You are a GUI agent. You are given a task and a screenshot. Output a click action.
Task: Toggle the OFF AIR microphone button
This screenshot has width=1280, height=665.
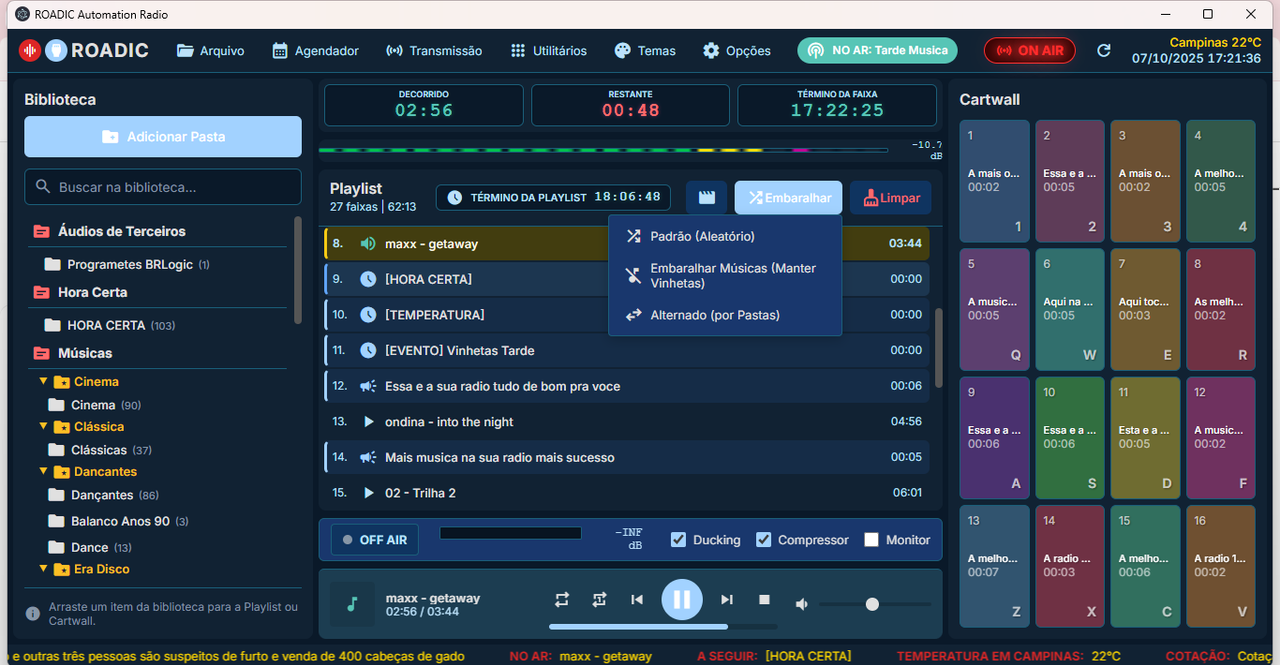click(374, 540)
